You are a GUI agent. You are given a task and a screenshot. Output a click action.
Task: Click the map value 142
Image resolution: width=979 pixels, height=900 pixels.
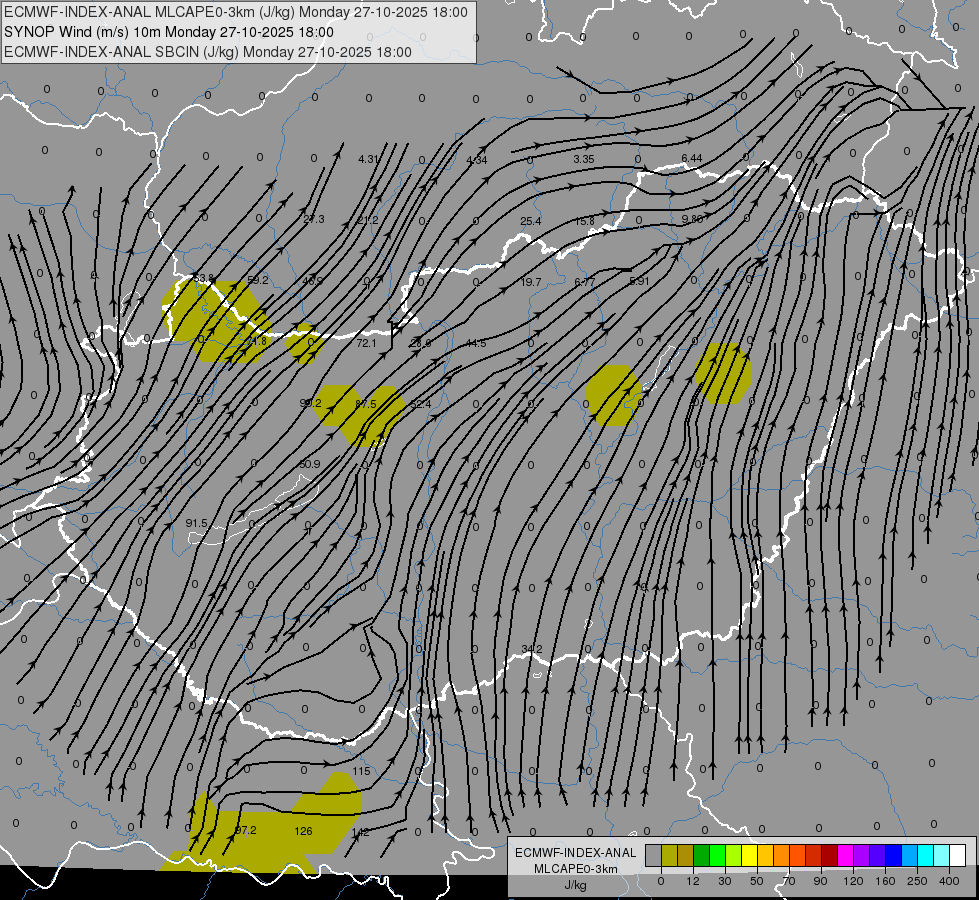coord(360,832)
